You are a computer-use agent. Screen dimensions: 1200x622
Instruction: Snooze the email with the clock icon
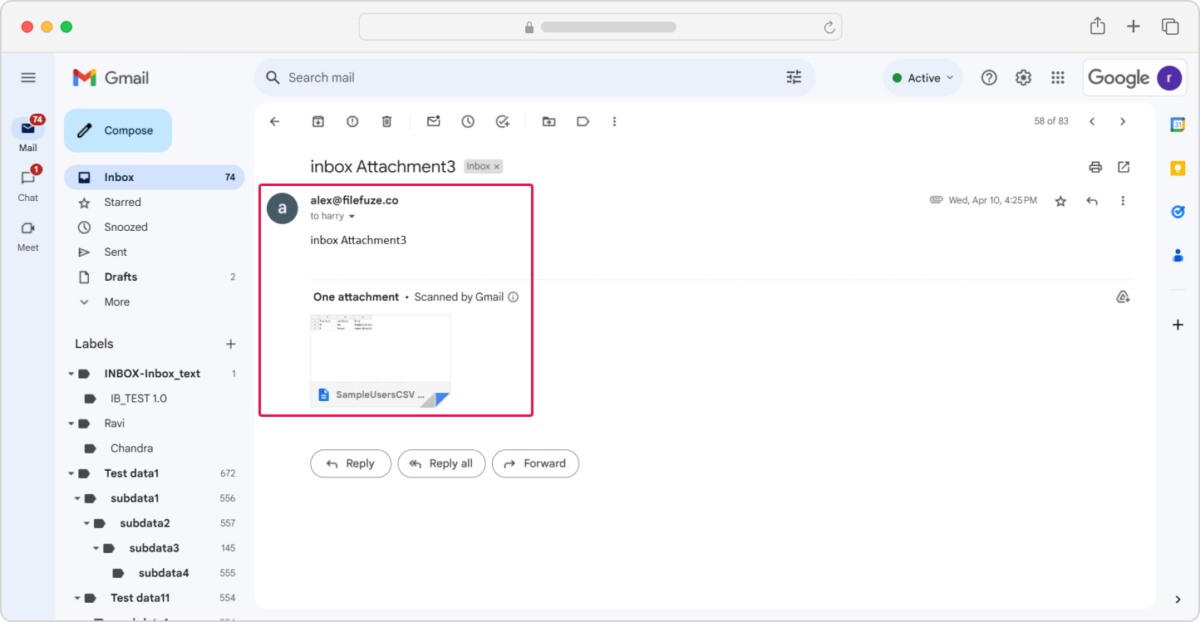point(467,121)
